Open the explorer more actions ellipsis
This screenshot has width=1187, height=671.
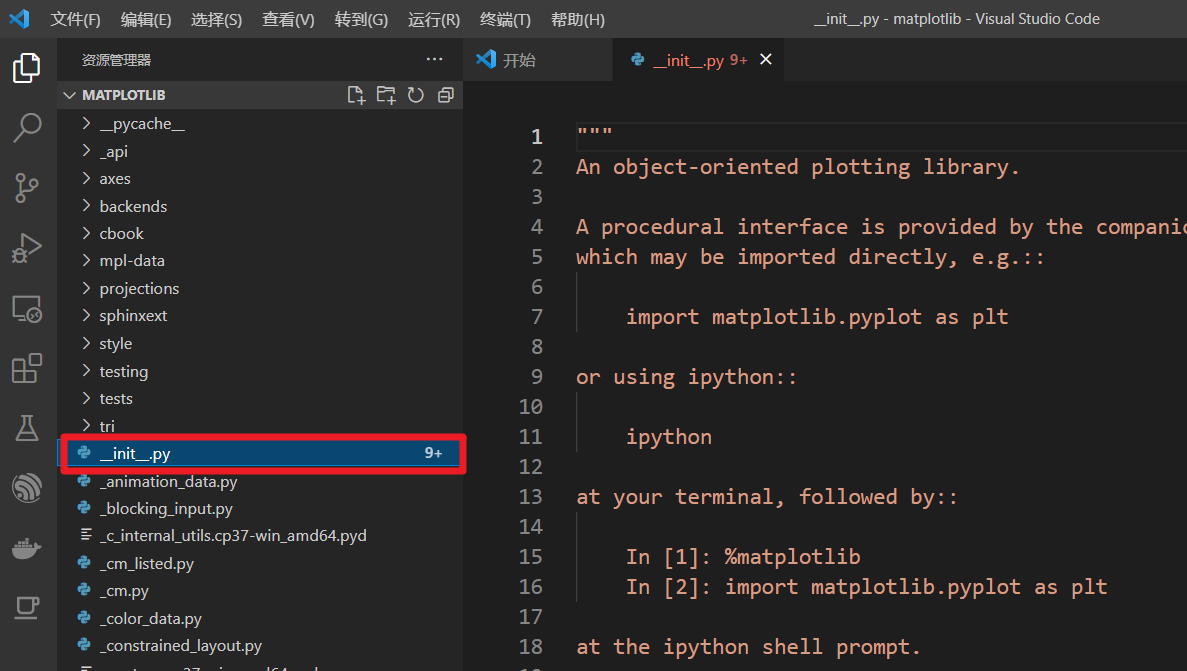(435, 59)
